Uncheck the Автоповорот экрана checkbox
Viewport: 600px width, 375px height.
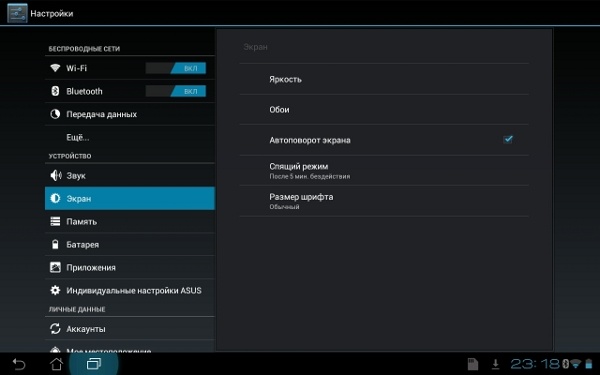click(508, 139)
